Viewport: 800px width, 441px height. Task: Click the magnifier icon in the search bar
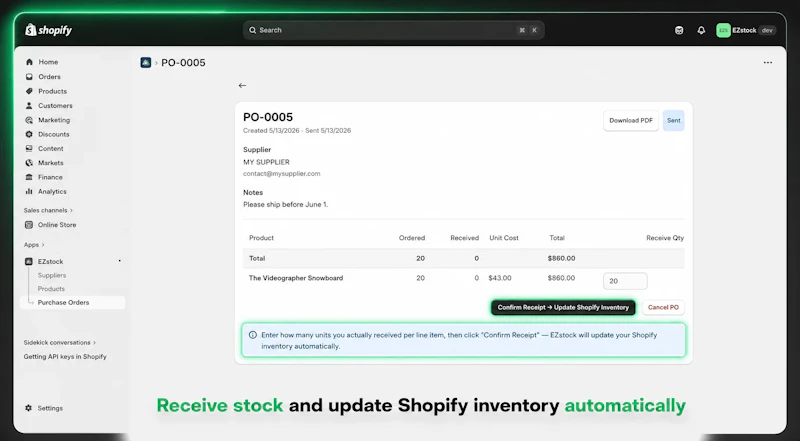253,30
